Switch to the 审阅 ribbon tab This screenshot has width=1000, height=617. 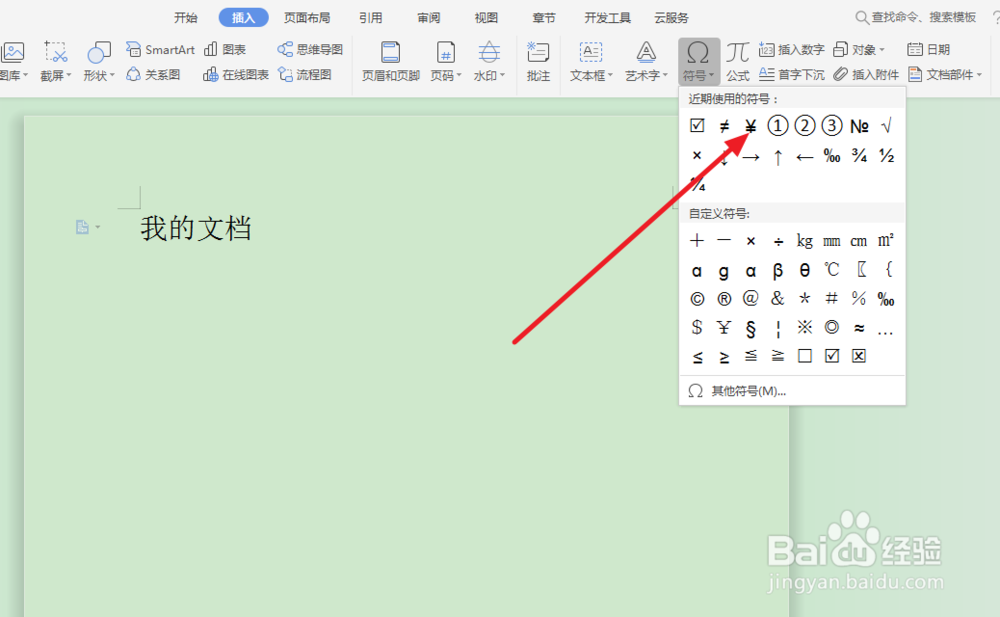tap(428, 17)
